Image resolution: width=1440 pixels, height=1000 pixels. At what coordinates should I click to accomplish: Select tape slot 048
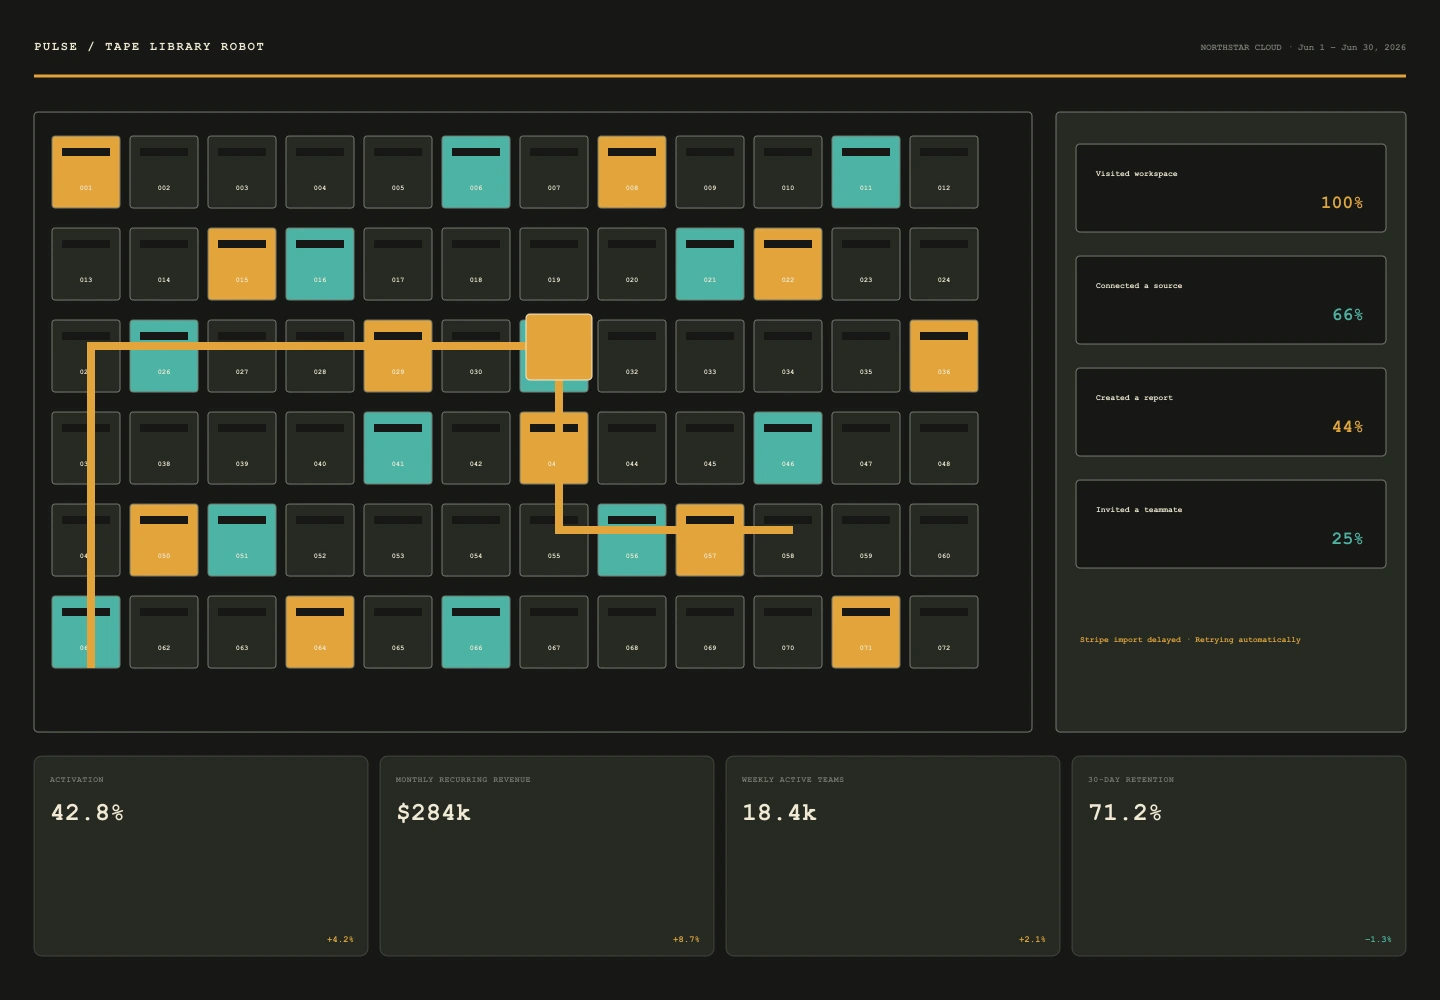(944, 448)
